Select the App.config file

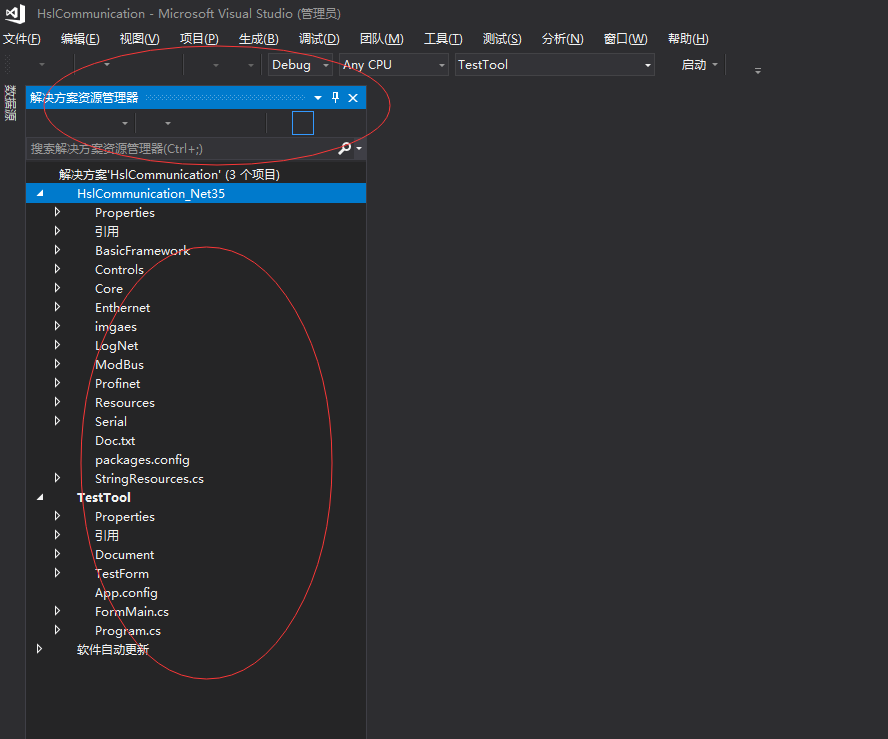tap(126, 593)
